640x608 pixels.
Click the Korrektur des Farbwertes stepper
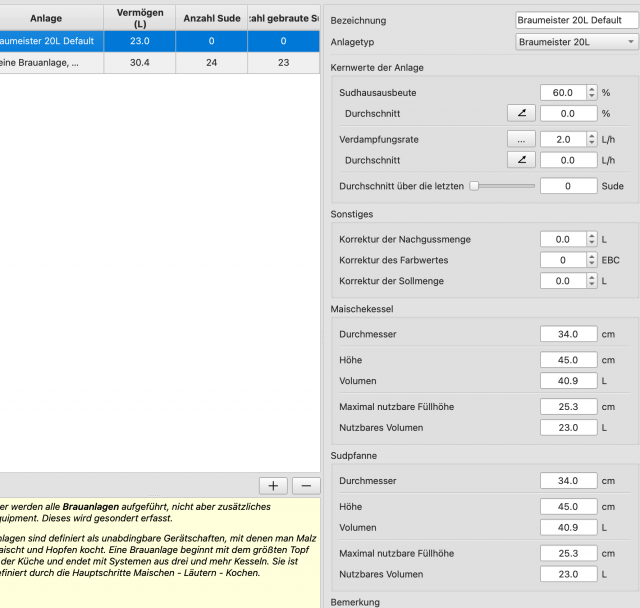(x=592, y=260)
